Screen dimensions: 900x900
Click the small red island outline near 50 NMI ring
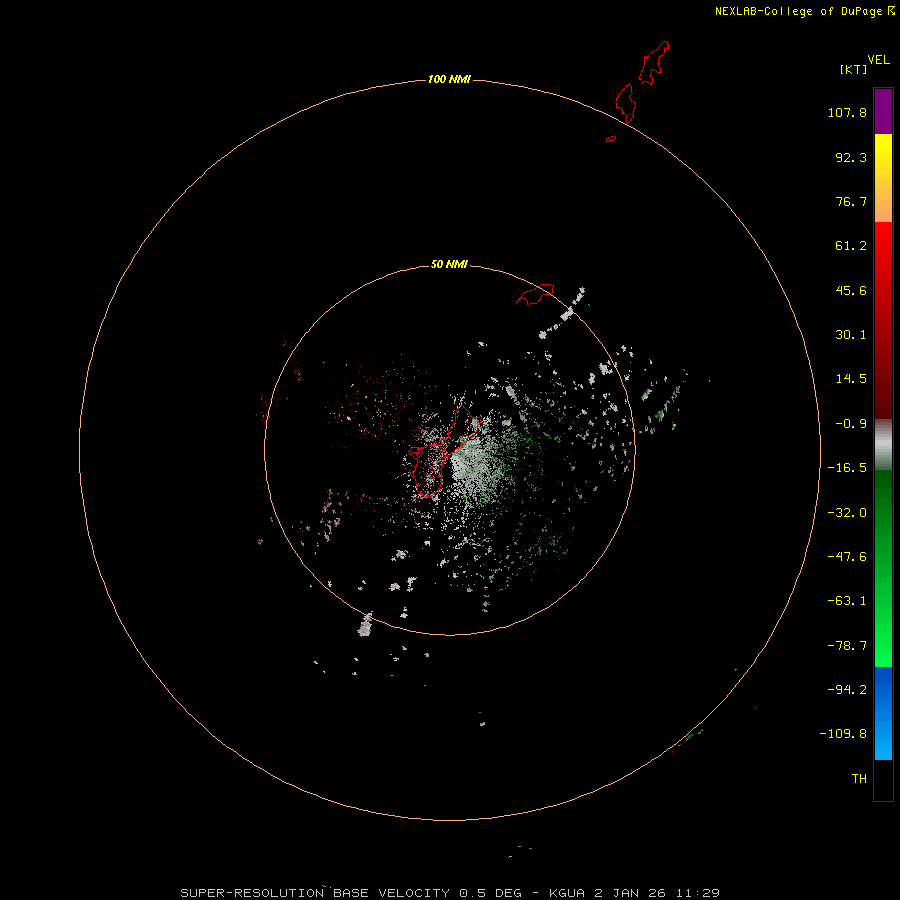click(535, 294)
